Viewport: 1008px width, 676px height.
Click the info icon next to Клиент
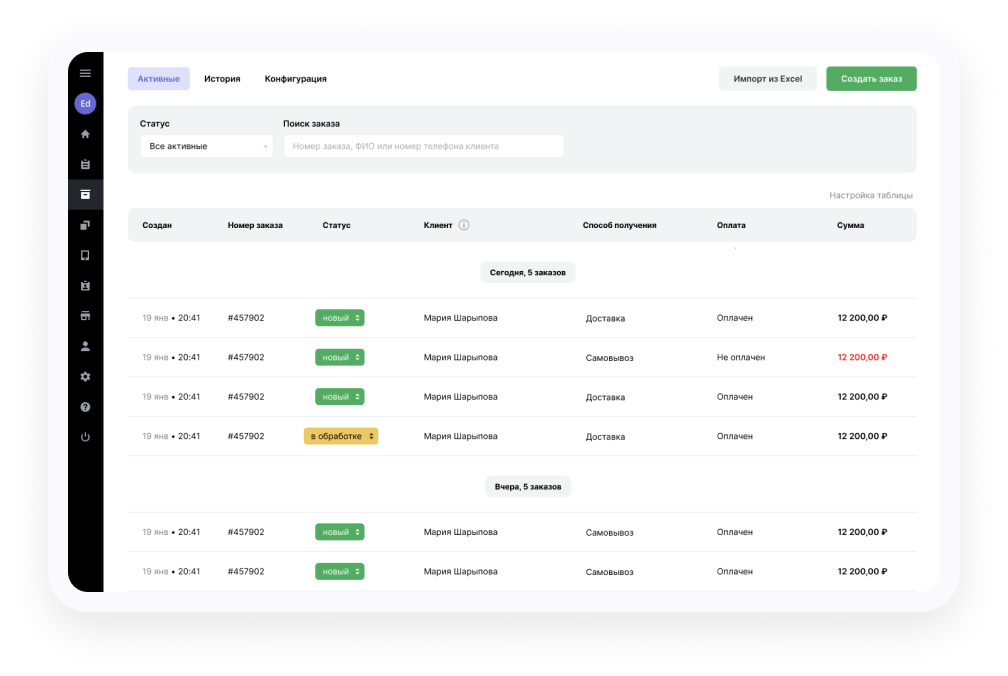point(464,225)
